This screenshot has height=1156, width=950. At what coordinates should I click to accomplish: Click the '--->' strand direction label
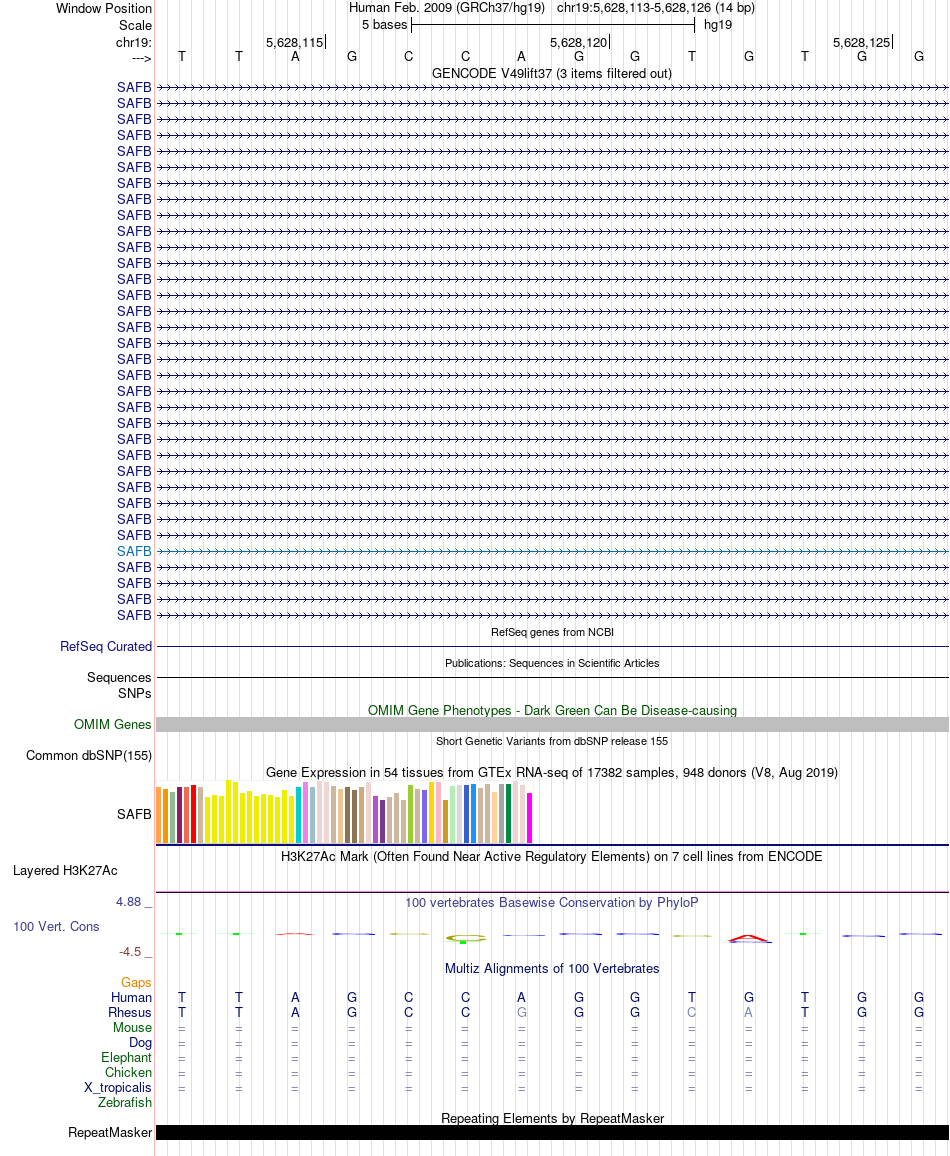[142, 58]
